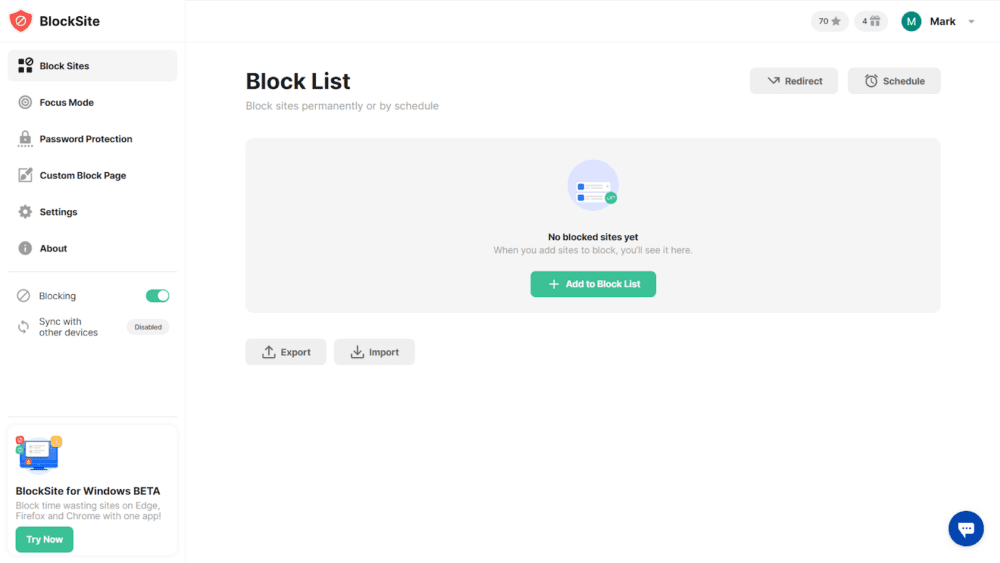Open the chat support bubble
Screen dimensions: 1000x563
pos(966,529)
